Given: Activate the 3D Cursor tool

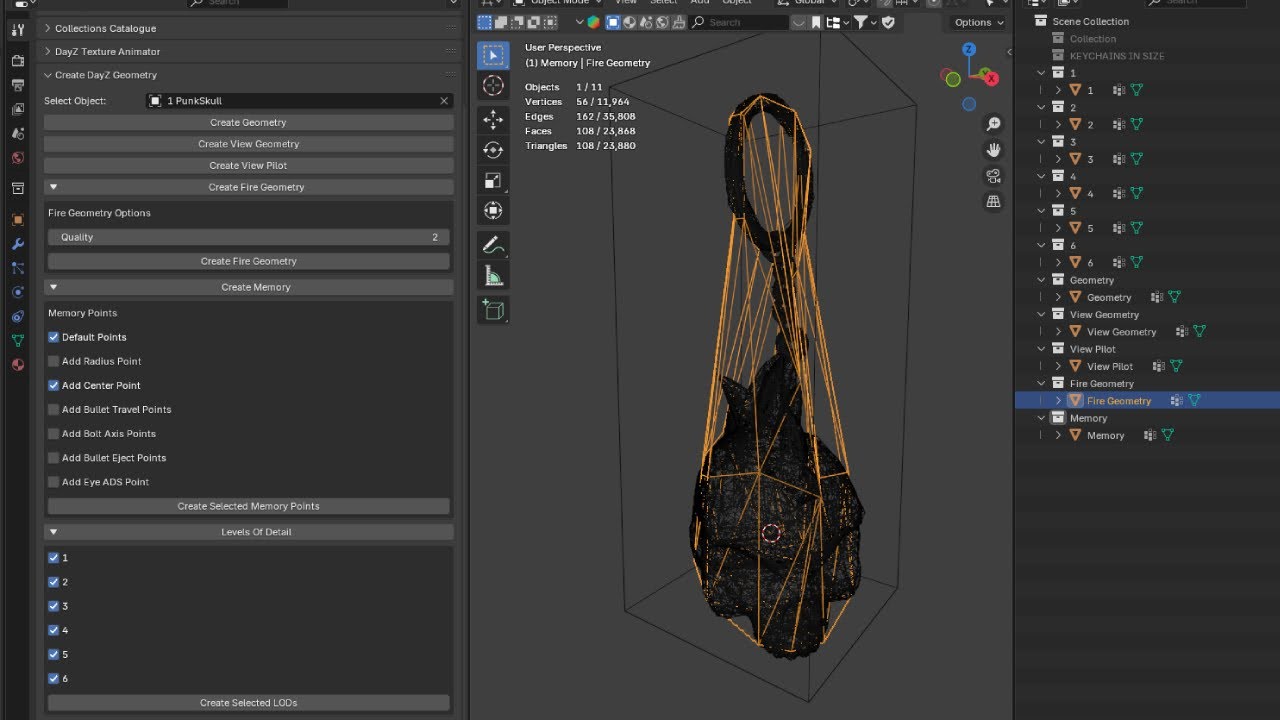Looking at the screenshot, I should 493,86.
